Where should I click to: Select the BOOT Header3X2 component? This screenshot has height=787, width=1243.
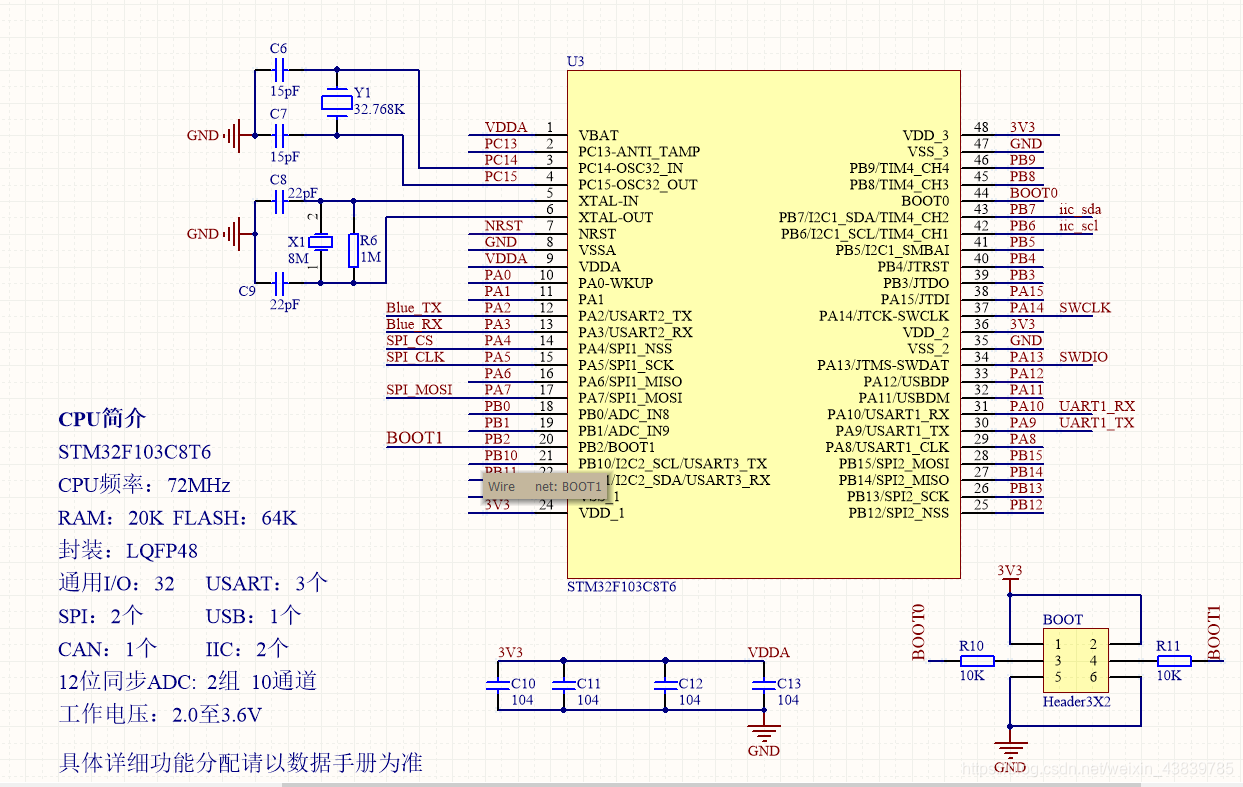click(x=1077, y=661)
